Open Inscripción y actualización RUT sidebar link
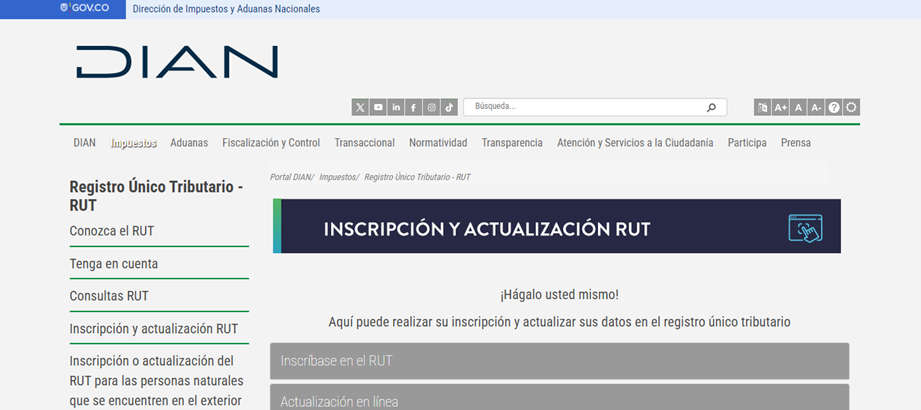Image resolution: width=921 pixels, height=410 pixels. click(x=154, y=329)
